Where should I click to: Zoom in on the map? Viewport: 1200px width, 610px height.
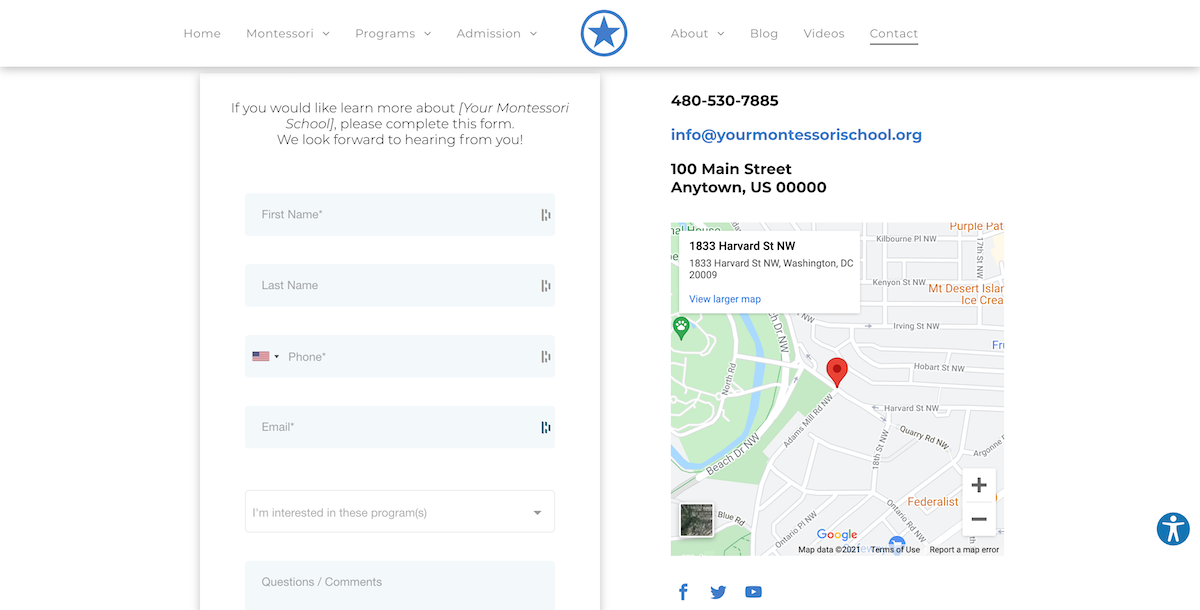[979, 485]
